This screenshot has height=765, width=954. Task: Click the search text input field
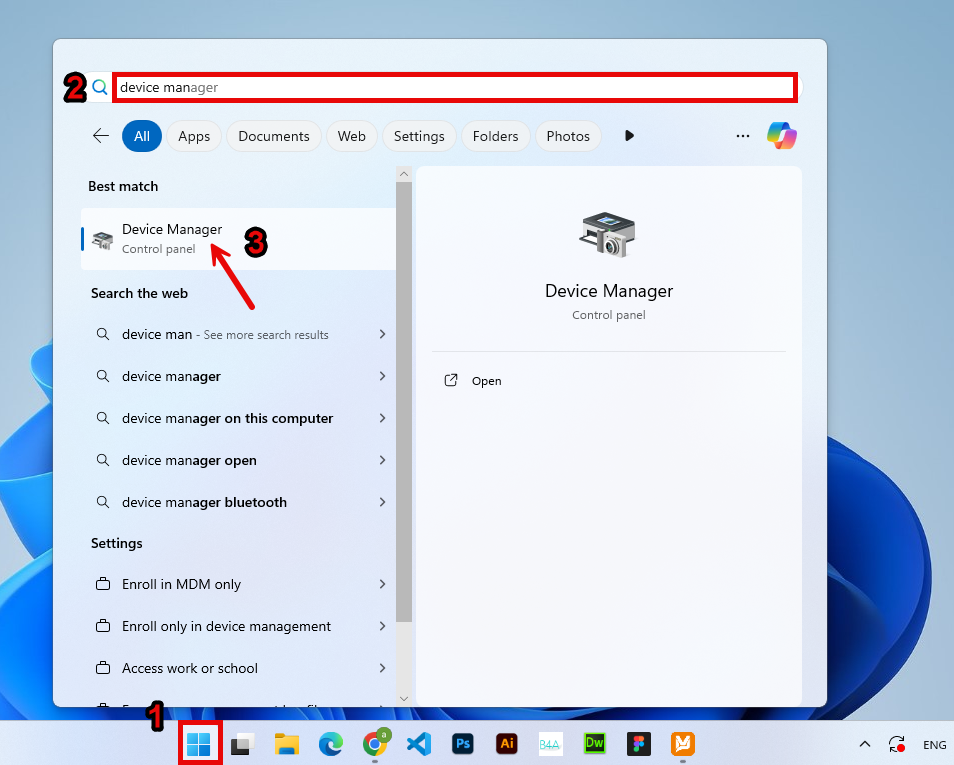pos(455,88)
